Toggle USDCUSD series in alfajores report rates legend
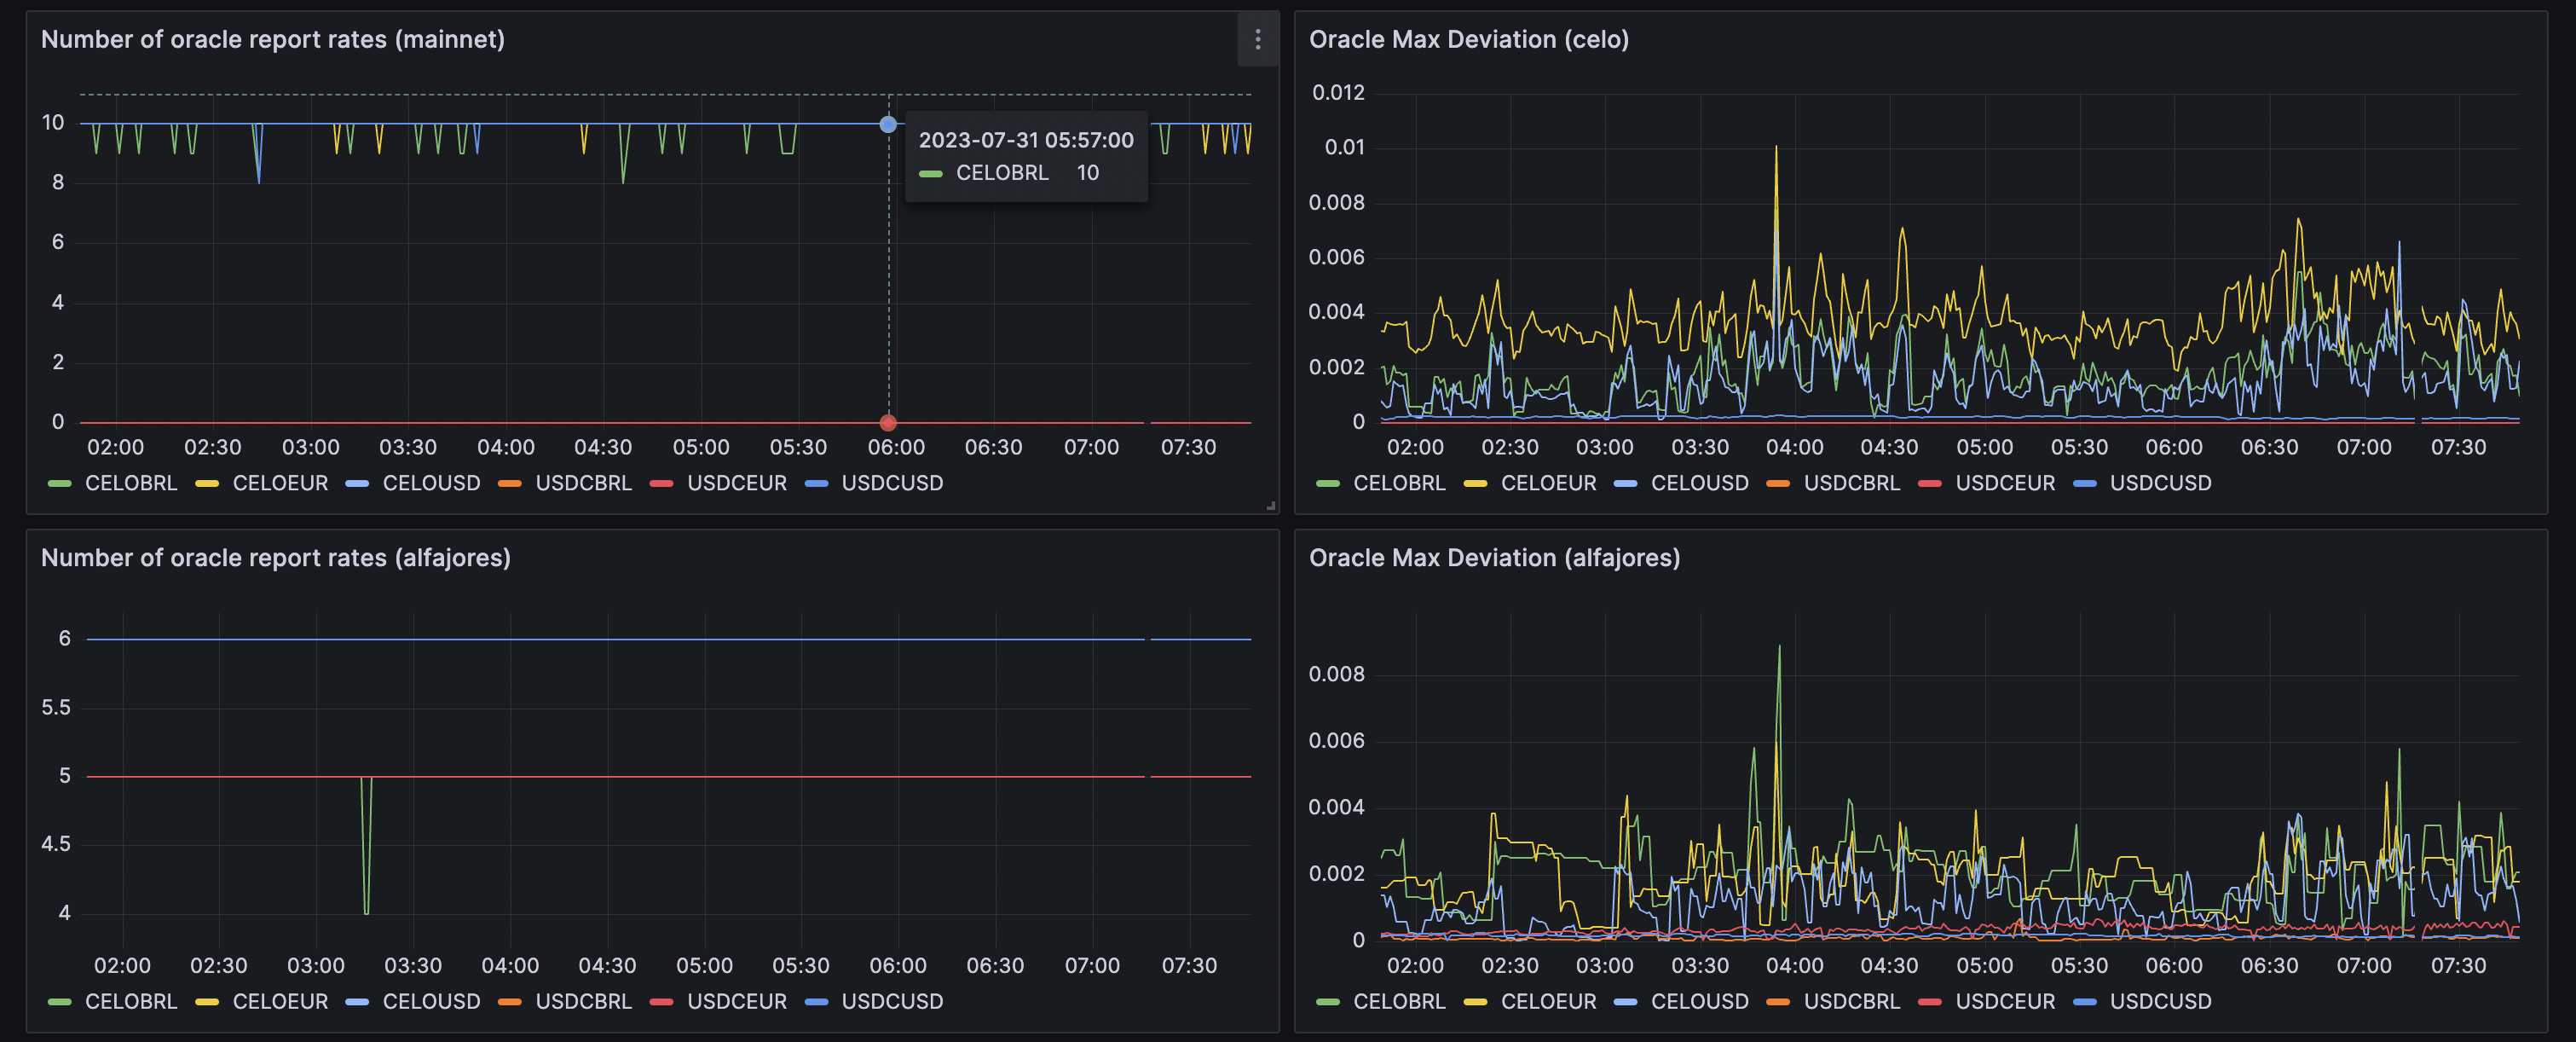Image resolution: width=2576 pixels, height=1042 pixels. pos(892,1001)
